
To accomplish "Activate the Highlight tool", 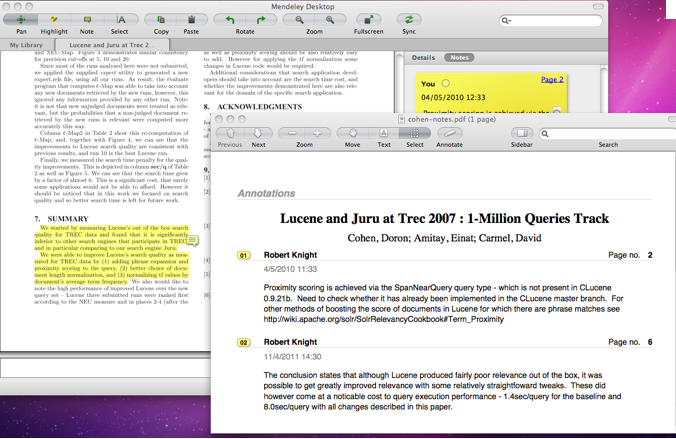I will pos(54,20).
